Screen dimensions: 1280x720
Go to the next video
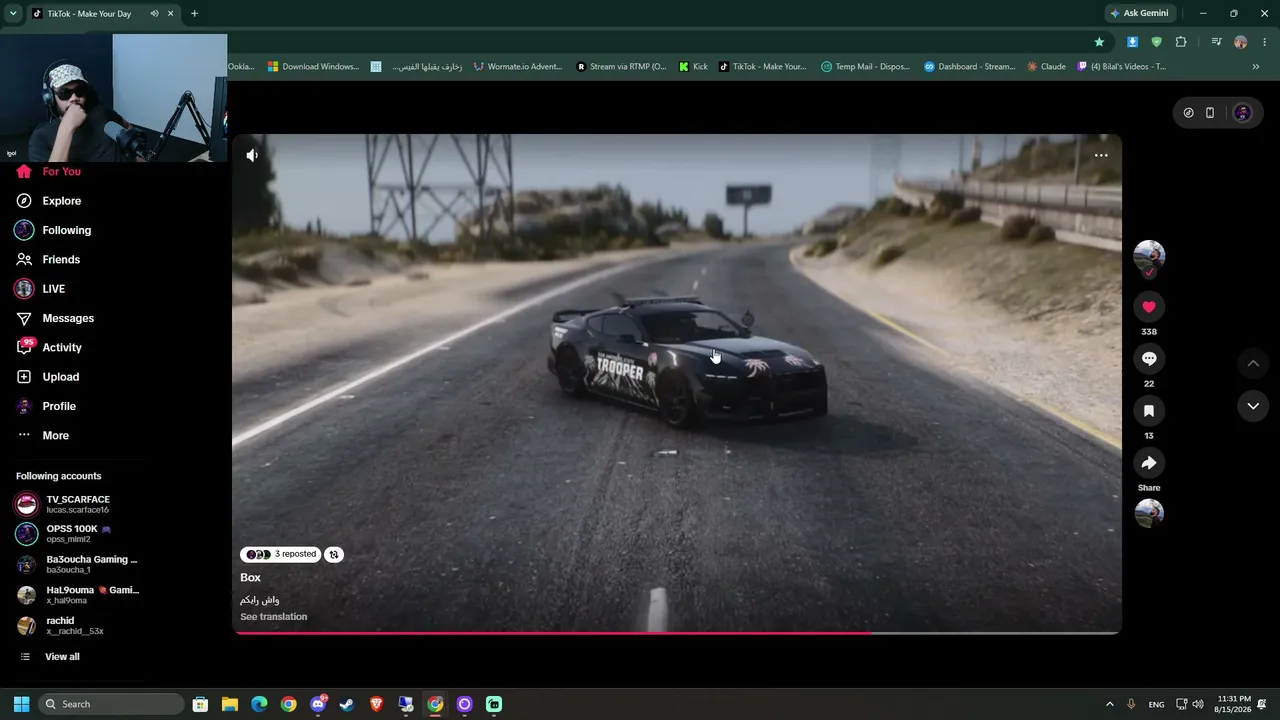point(1253,406)
